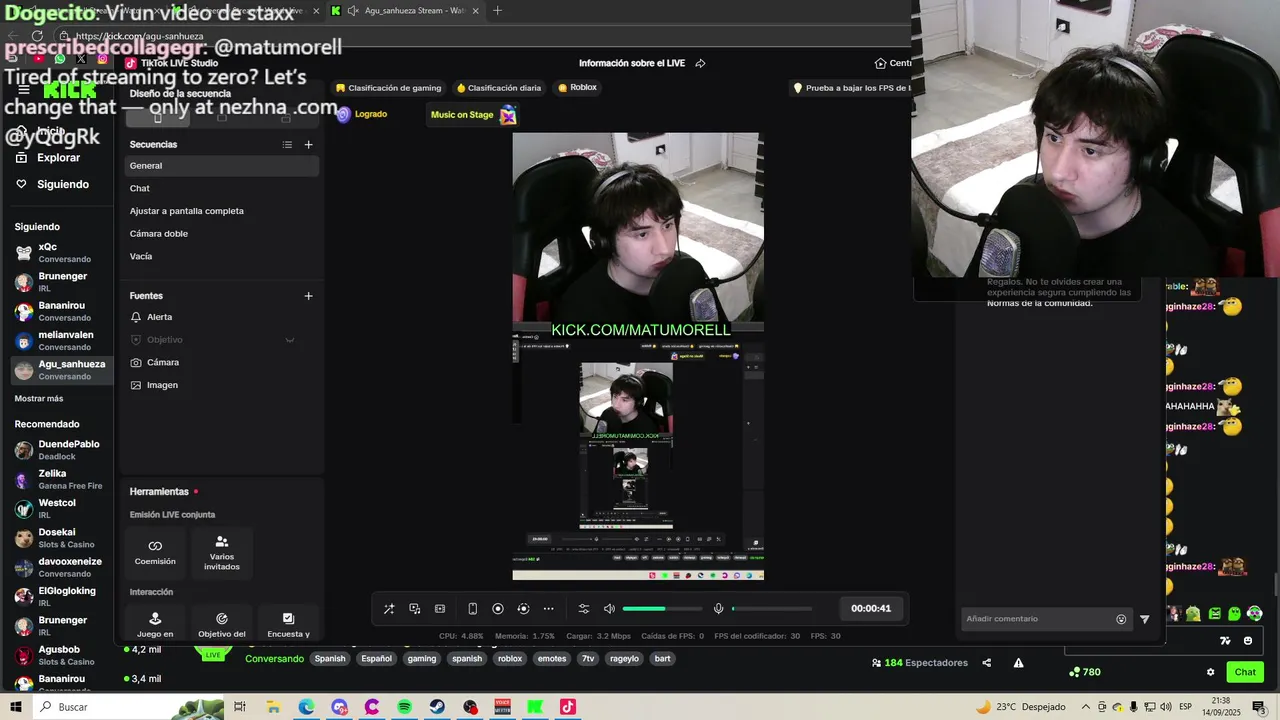The height and width of the screenshot is (720, 1280).
Task: Add a new scene with the Secuencias plus
Action: point(308,145)
